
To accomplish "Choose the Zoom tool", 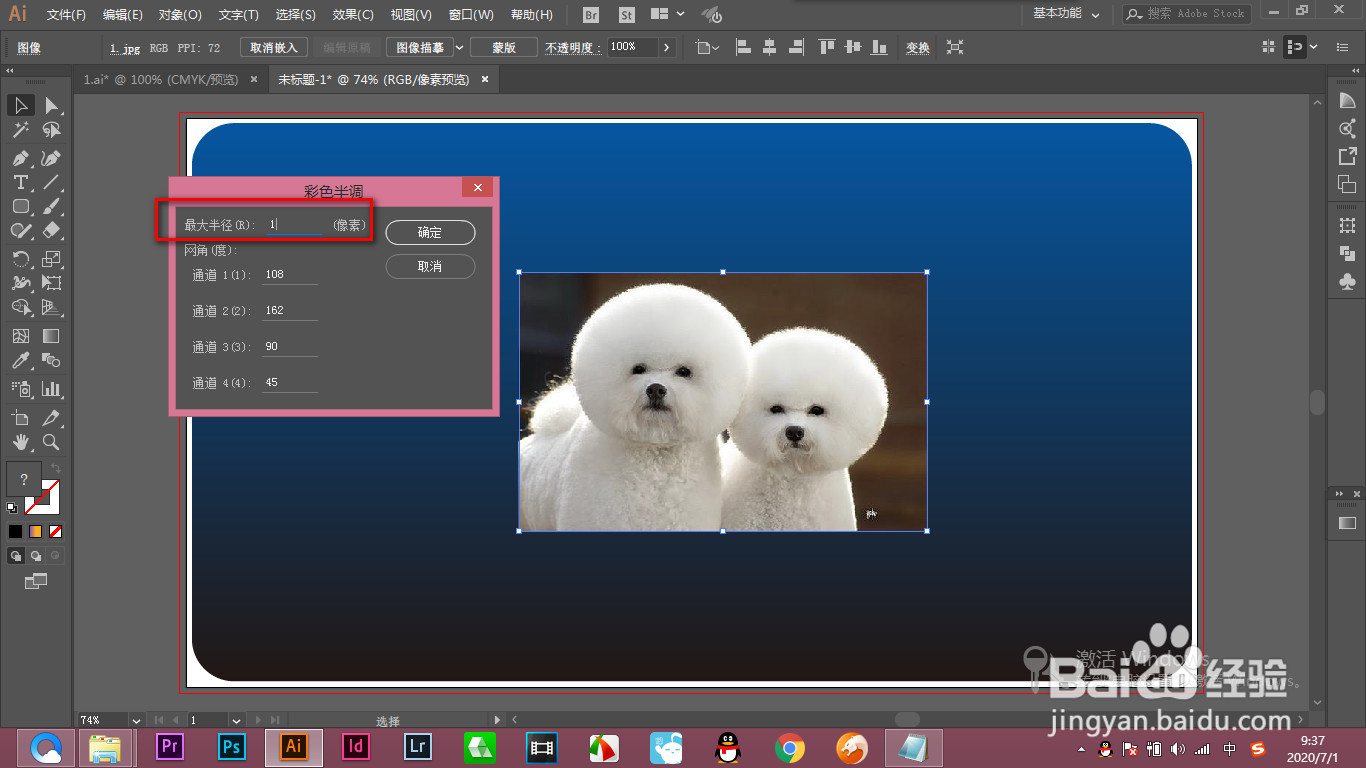I will coord(51,442).
